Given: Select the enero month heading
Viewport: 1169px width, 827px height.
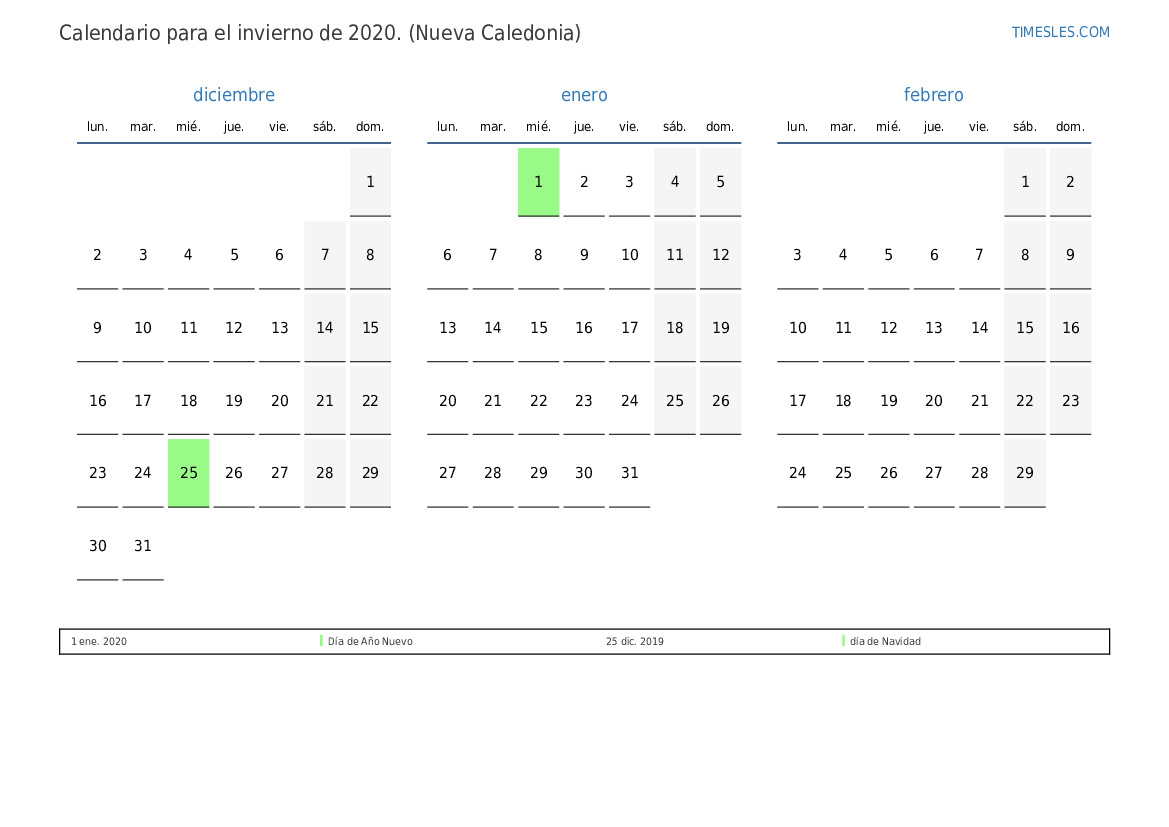Looking at the screenshot, I should tap(584, 95).
